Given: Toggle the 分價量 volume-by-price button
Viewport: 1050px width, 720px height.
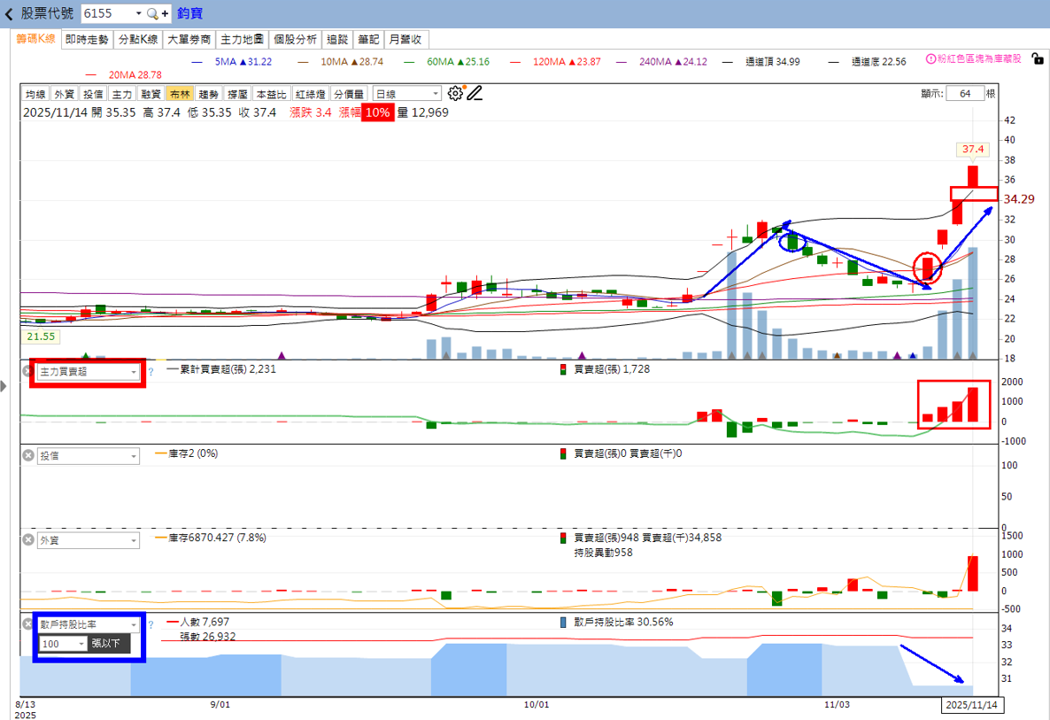Looking at the screenshot, I should pos(349,94).
